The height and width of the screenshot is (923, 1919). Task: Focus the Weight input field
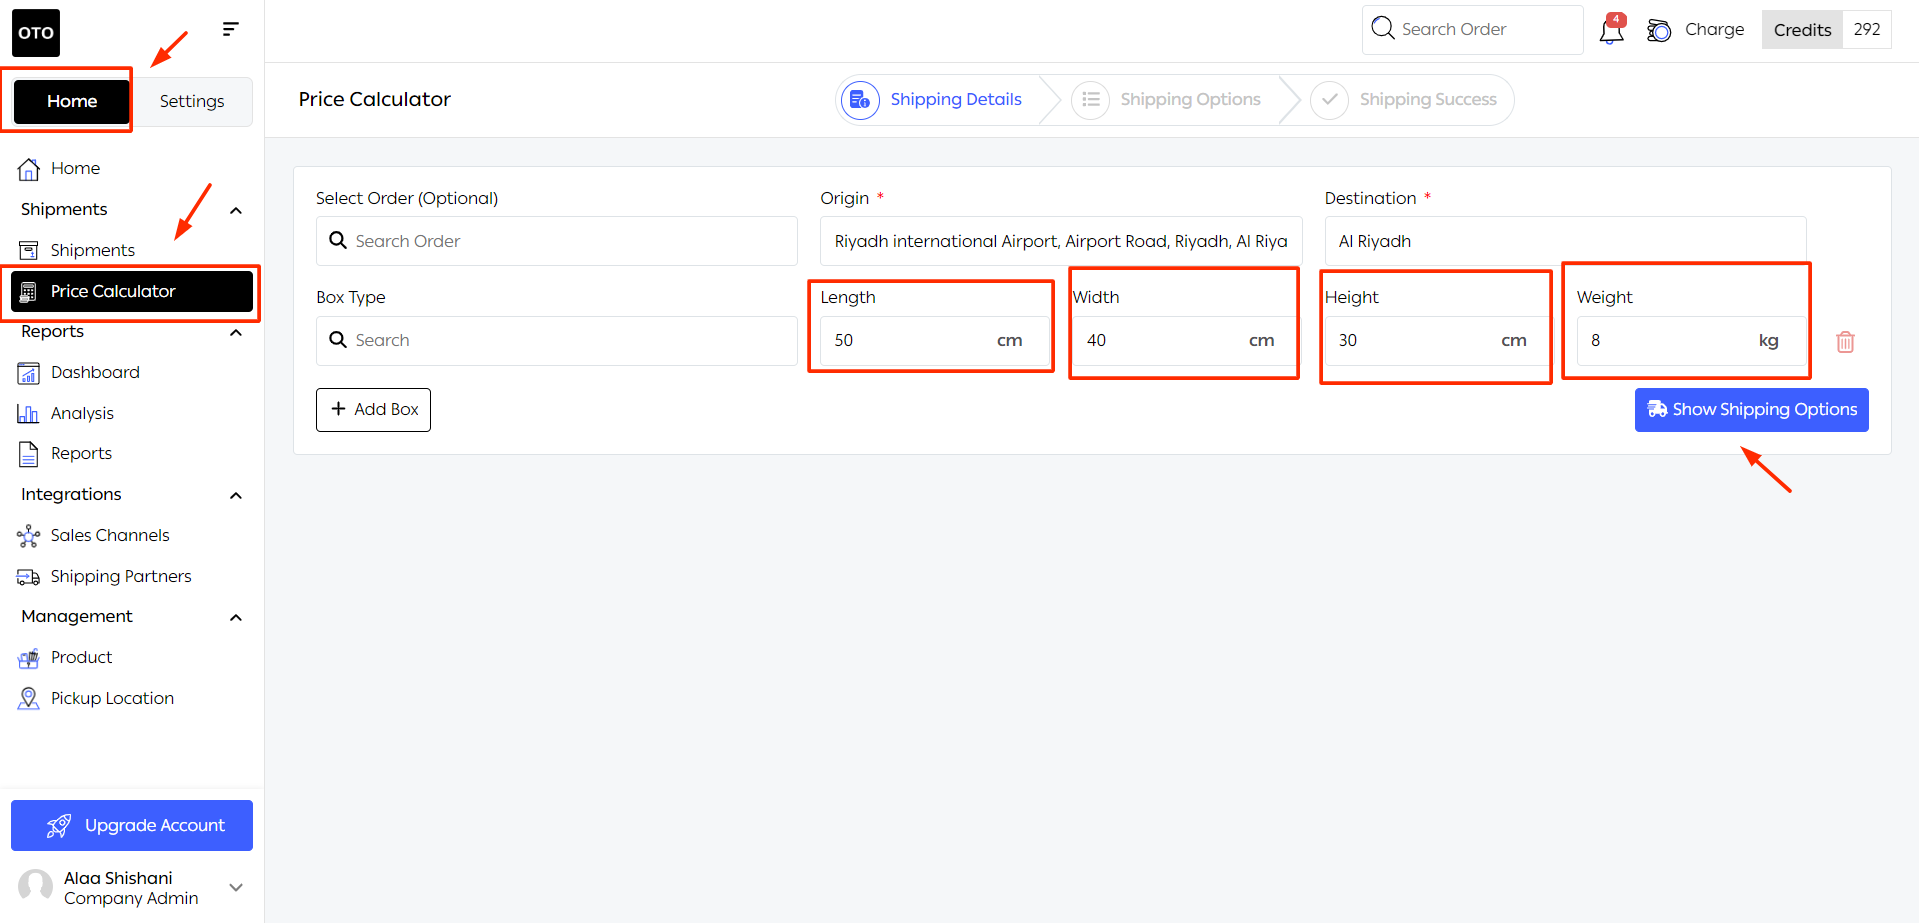point(1692,341)
